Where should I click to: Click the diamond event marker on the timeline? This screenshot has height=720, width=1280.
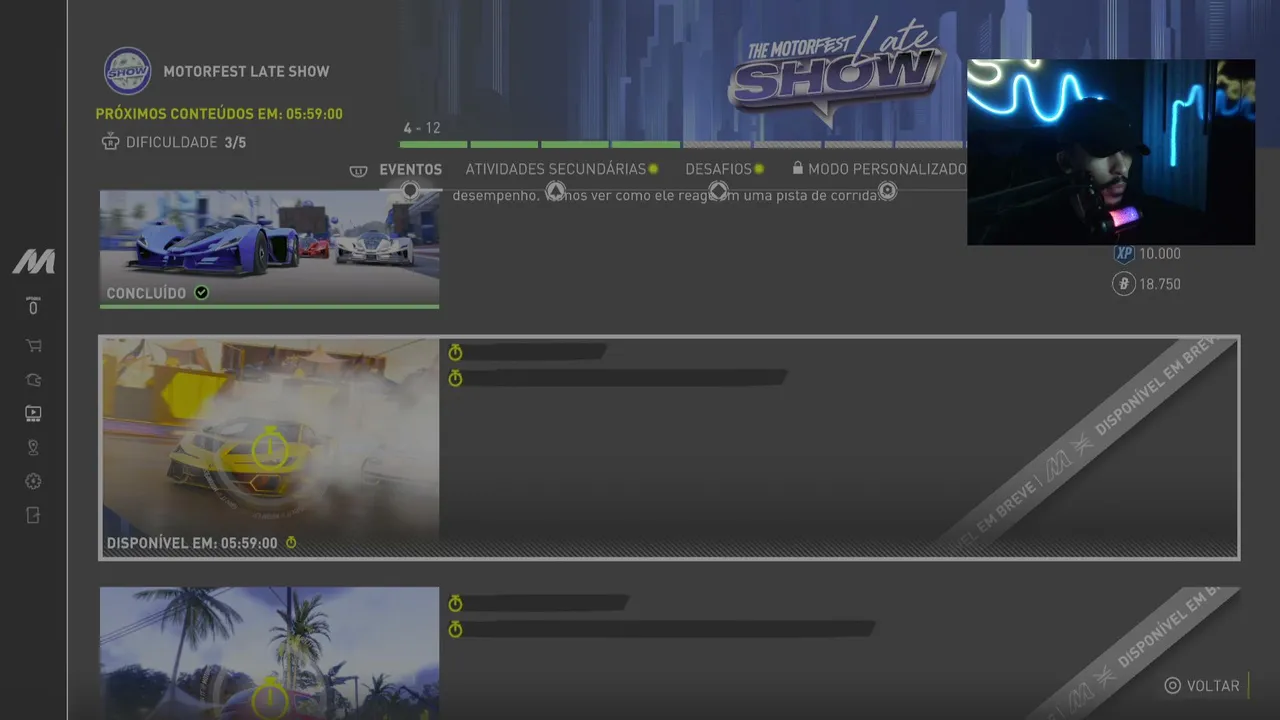coord(718,190)
